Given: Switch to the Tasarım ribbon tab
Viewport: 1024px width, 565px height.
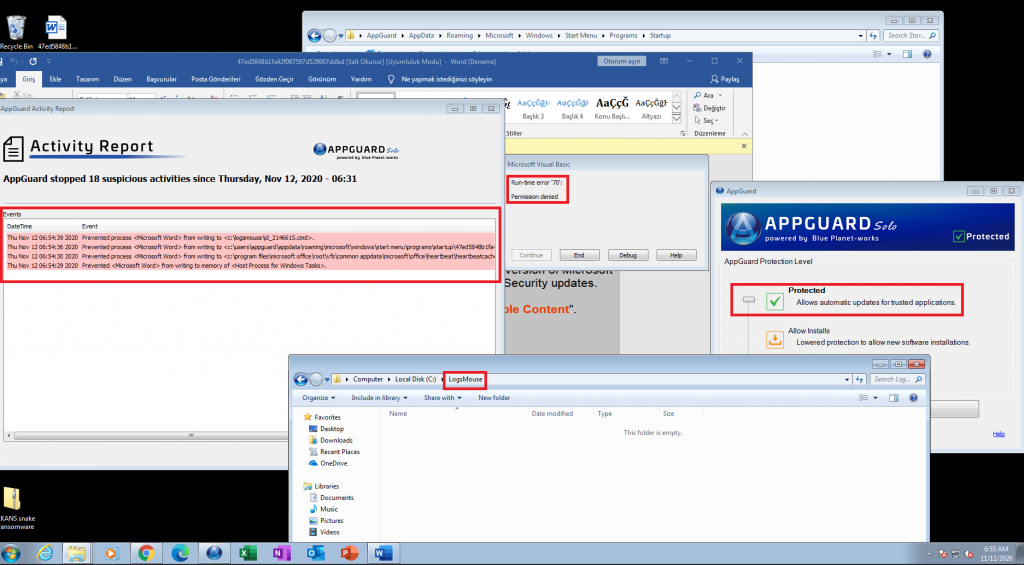Looking at the screenshot, I should click(x=88, y=79).
